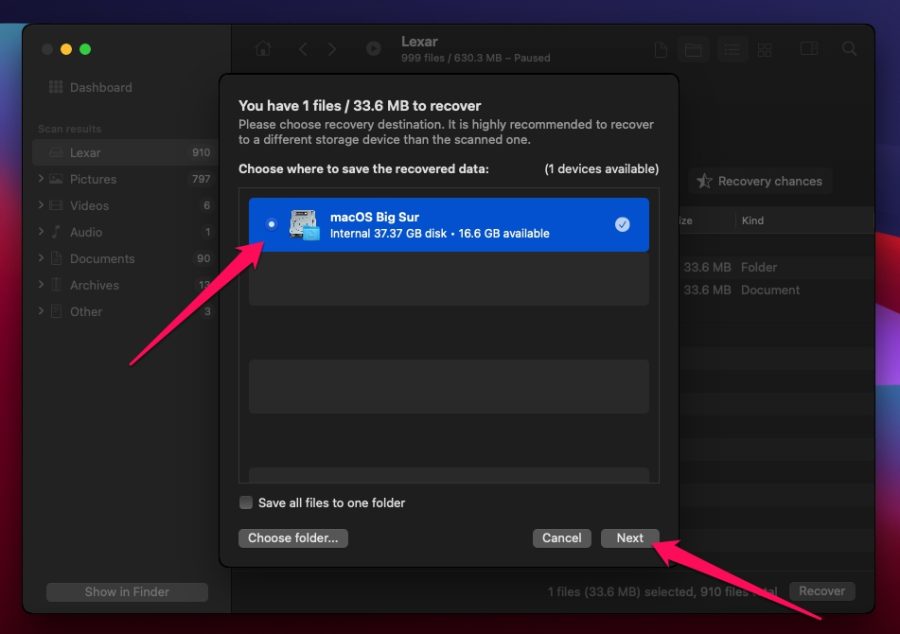Expand the Audio chevron
The width and height of the screenshot is (900, 634).
click(41, 231)
